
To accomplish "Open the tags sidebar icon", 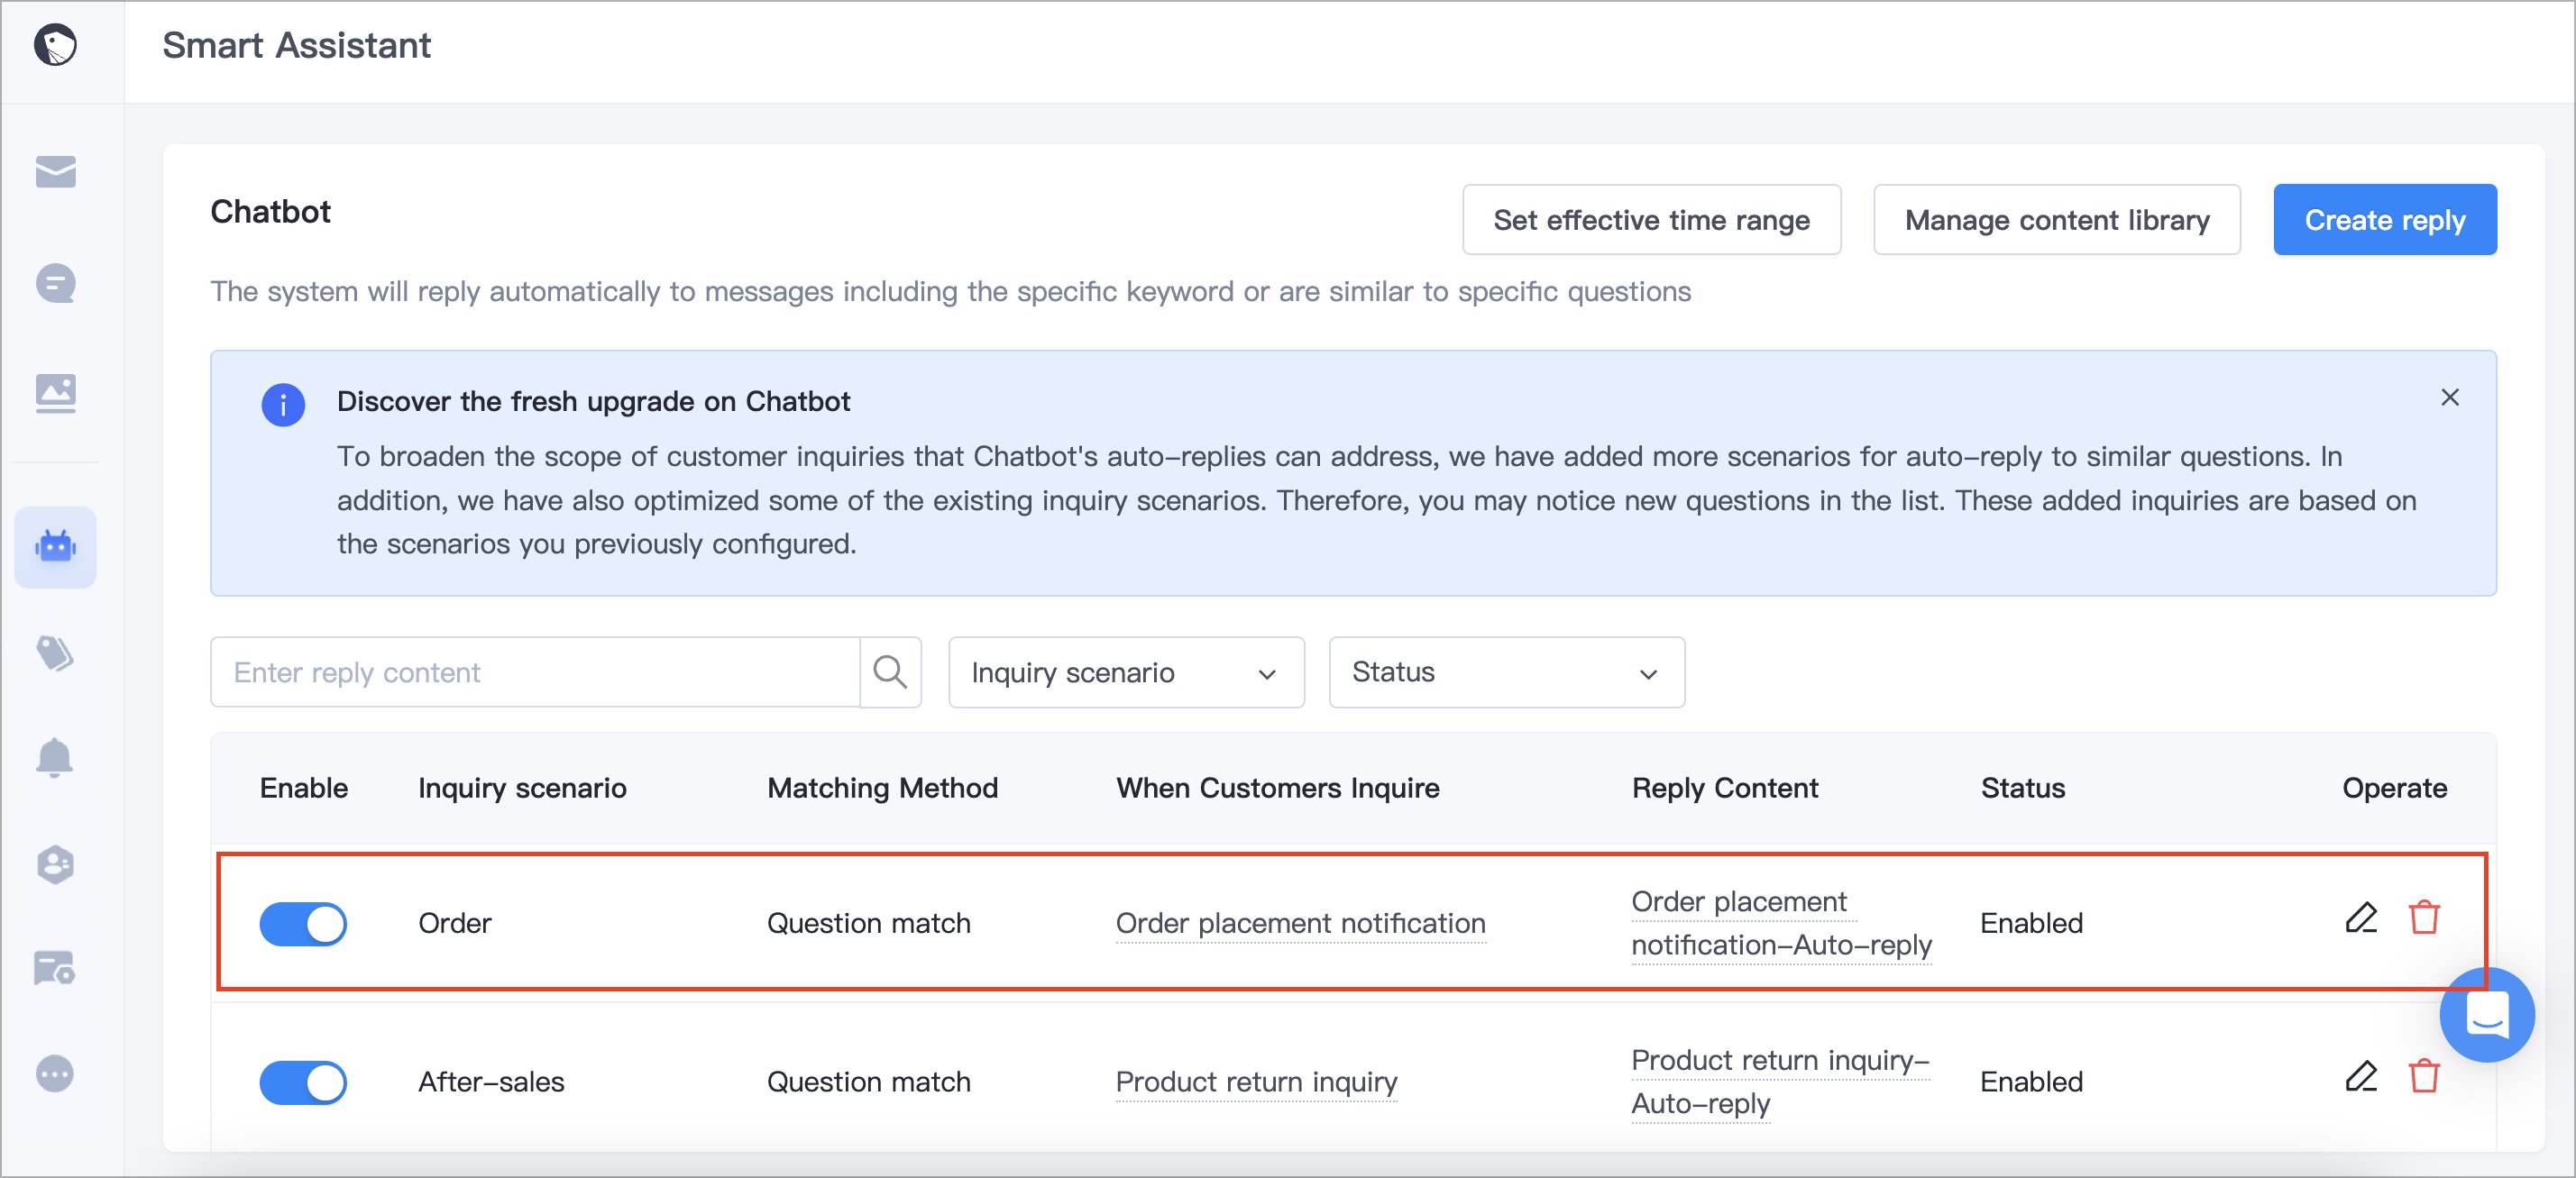I will 55,654.
